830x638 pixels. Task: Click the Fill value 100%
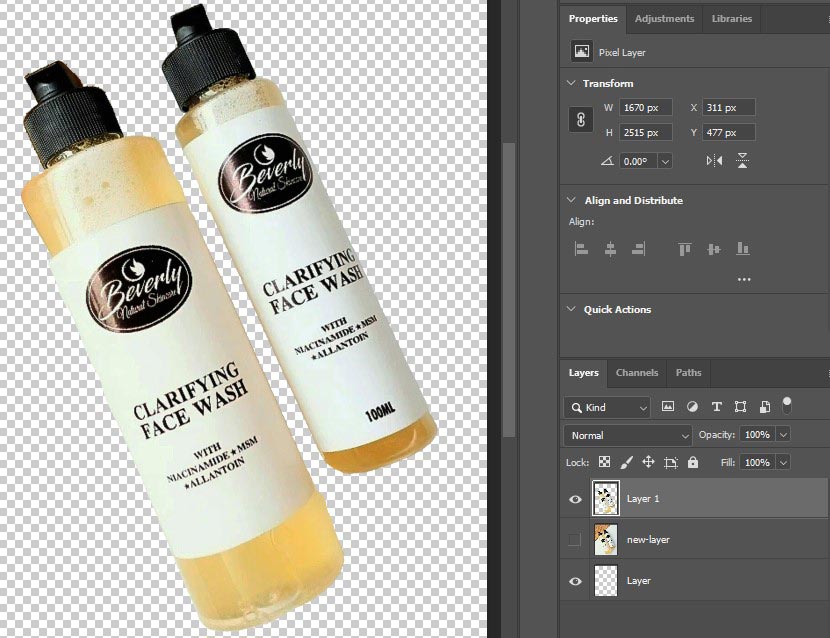pyautogui.click(x=757, y=462)
